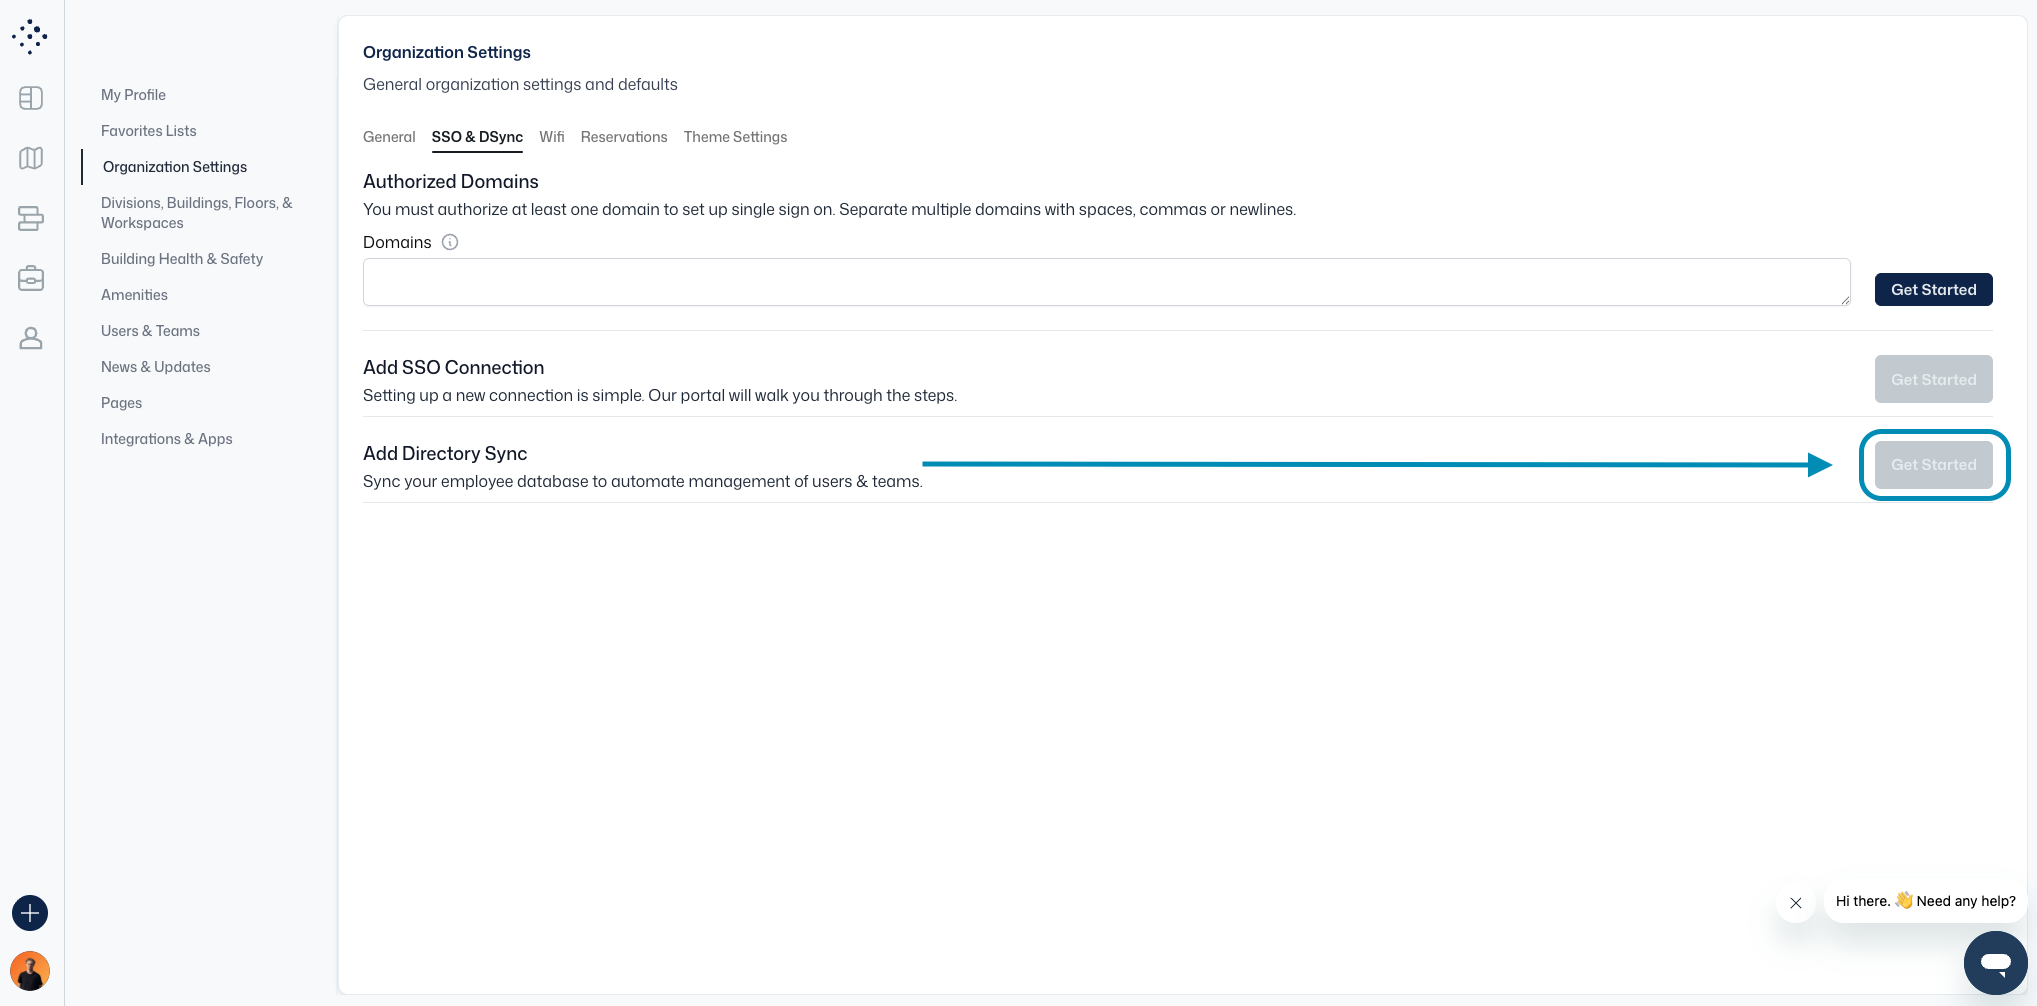Switch to the Wifi tab
This screenshot has width=2037, height=1006.
tap(551, 137)
